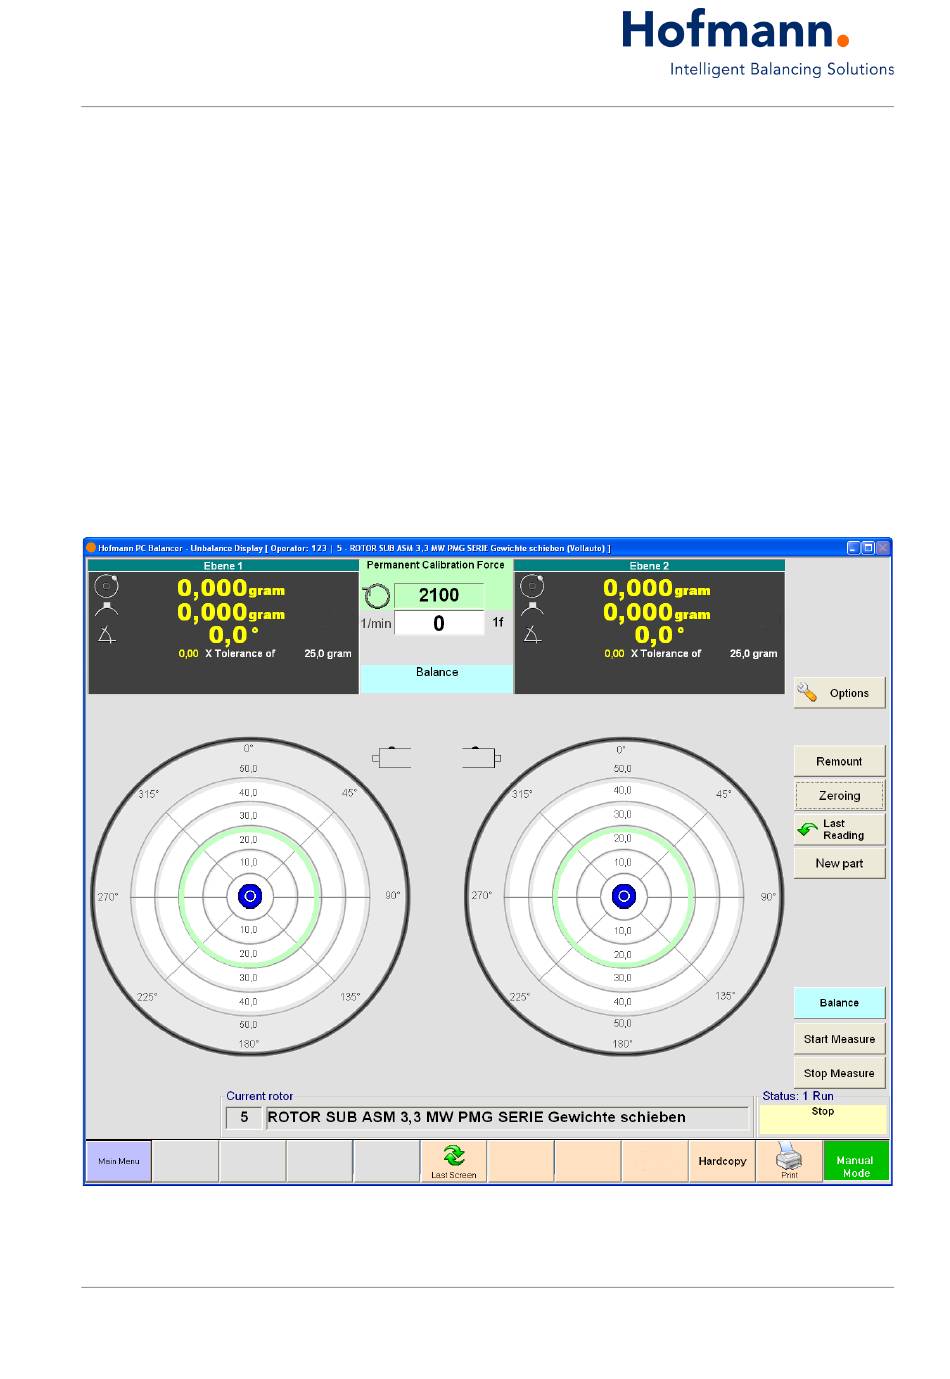Image resolution: width=950 pixels, height=1379 pixels.
Task: Click Ebene 2 angle icon
Action: click(x=533, y=634)
